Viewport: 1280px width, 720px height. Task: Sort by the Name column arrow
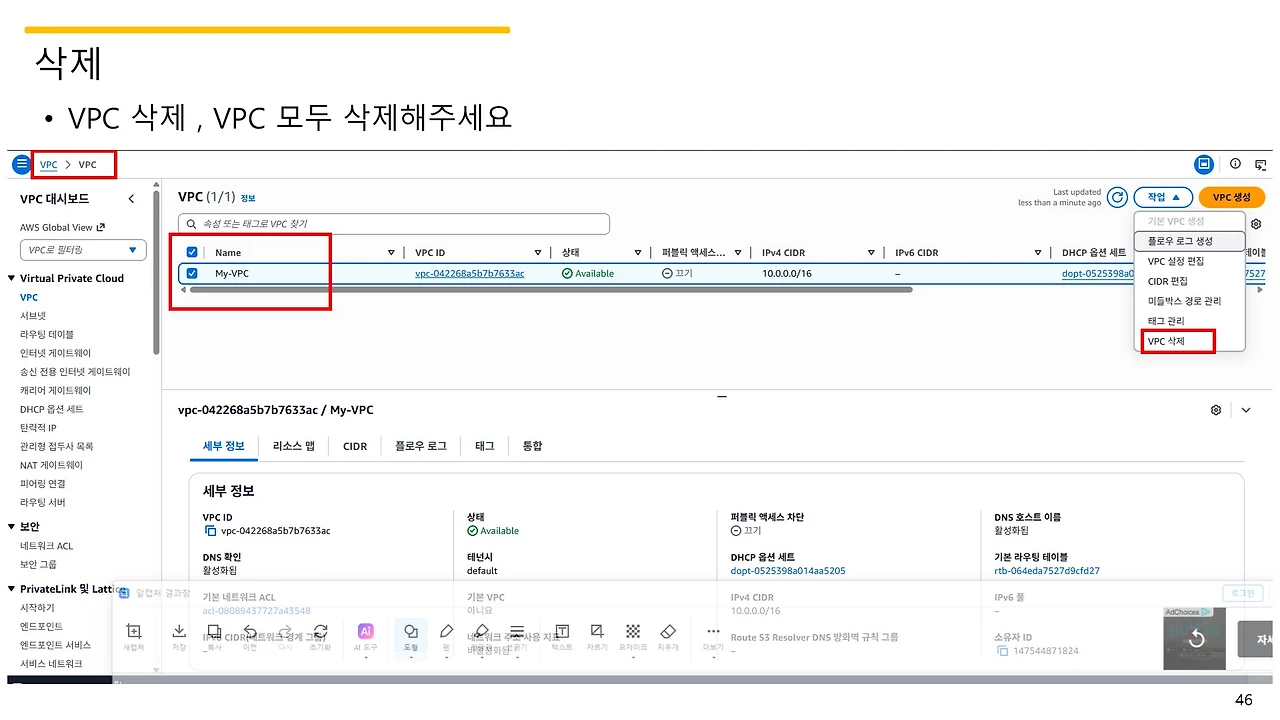click(391, 253)
